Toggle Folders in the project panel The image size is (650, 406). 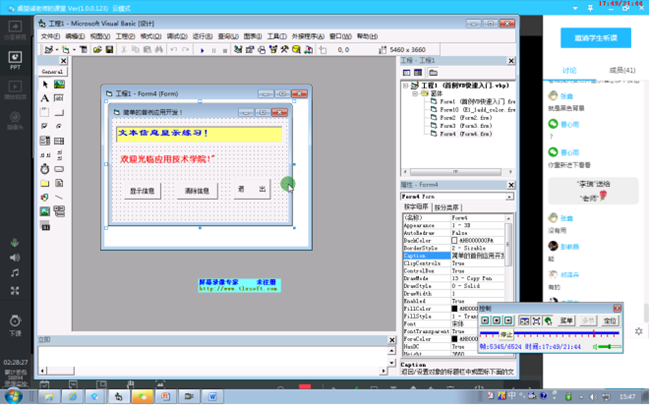click(433, 73)
